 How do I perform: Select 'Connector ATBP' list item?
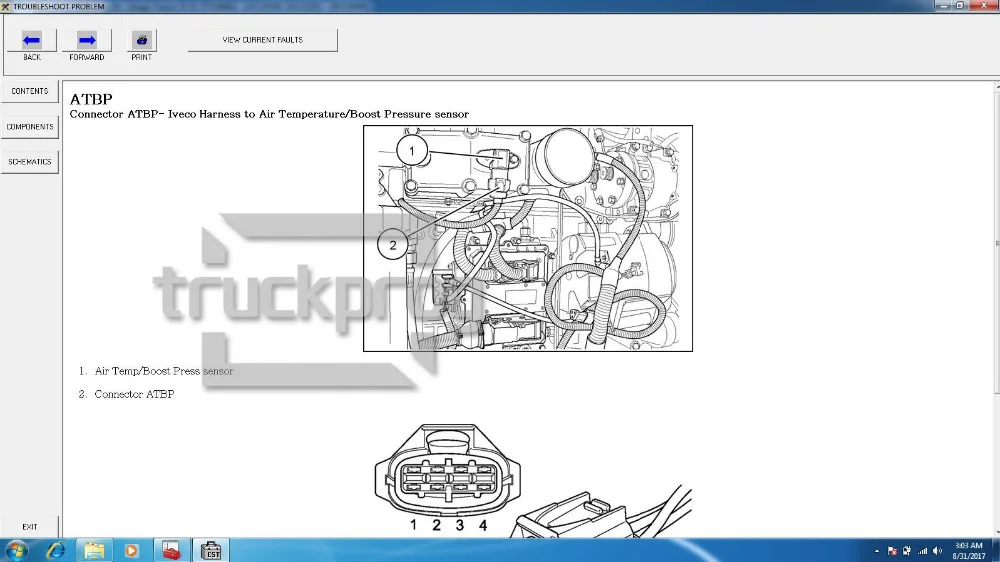pyautogui.click(x=134, y=394)
